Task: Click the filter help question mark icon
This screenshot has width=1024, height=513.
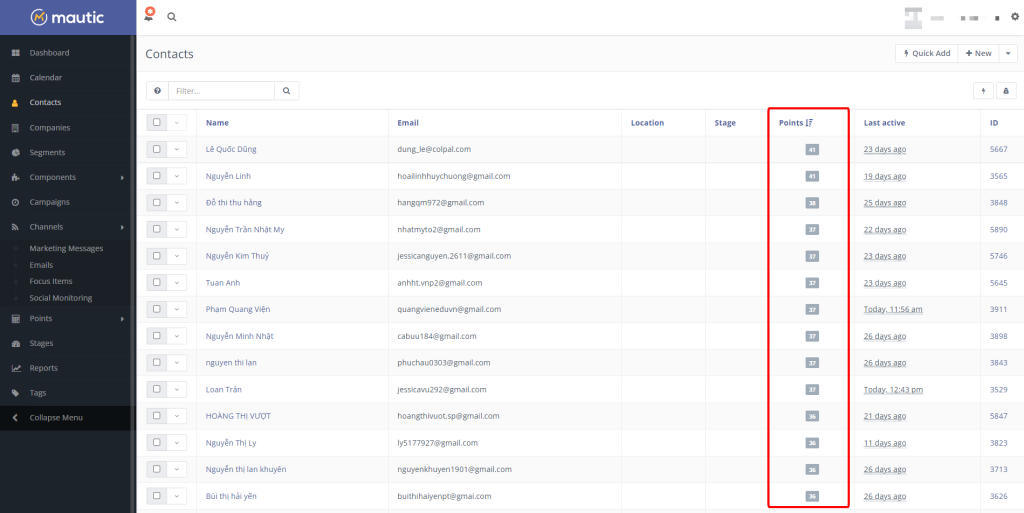Action: point(157,91)
